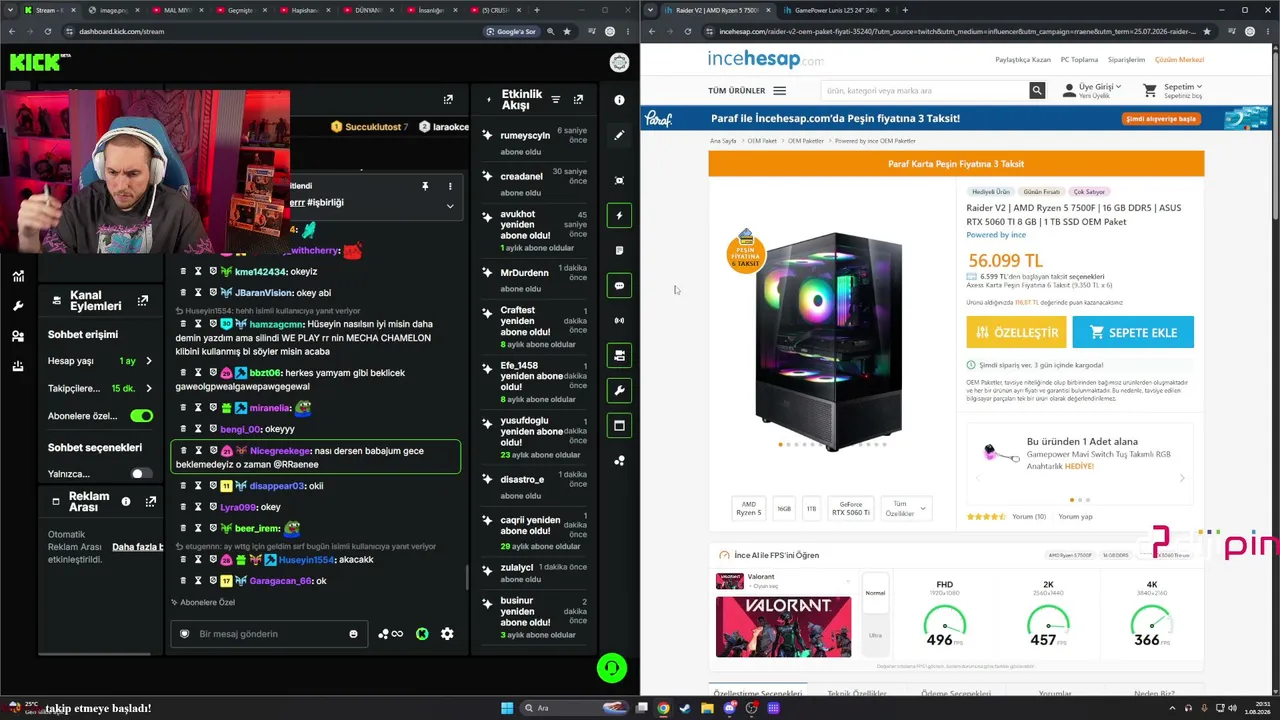Open the Çözüm Merkezi menu link
The height and width of the screenshot is (720, 1280).
click(1179, 60)
